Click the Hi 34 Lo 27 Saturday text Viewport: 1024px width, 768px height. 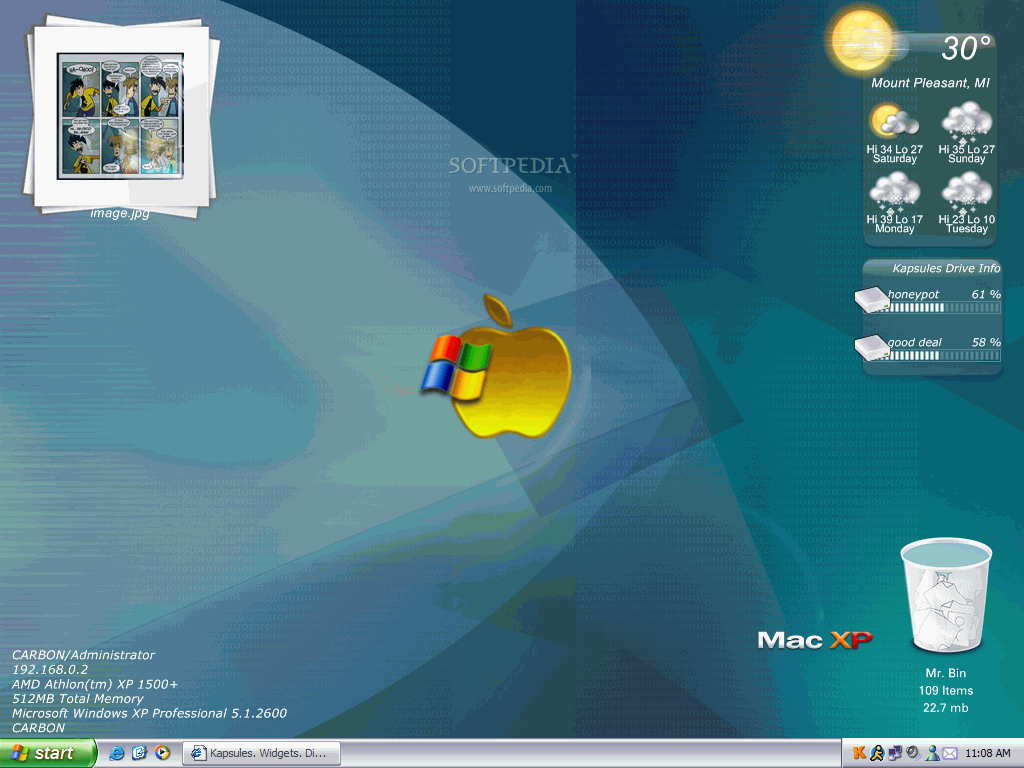tap(895, 153)
